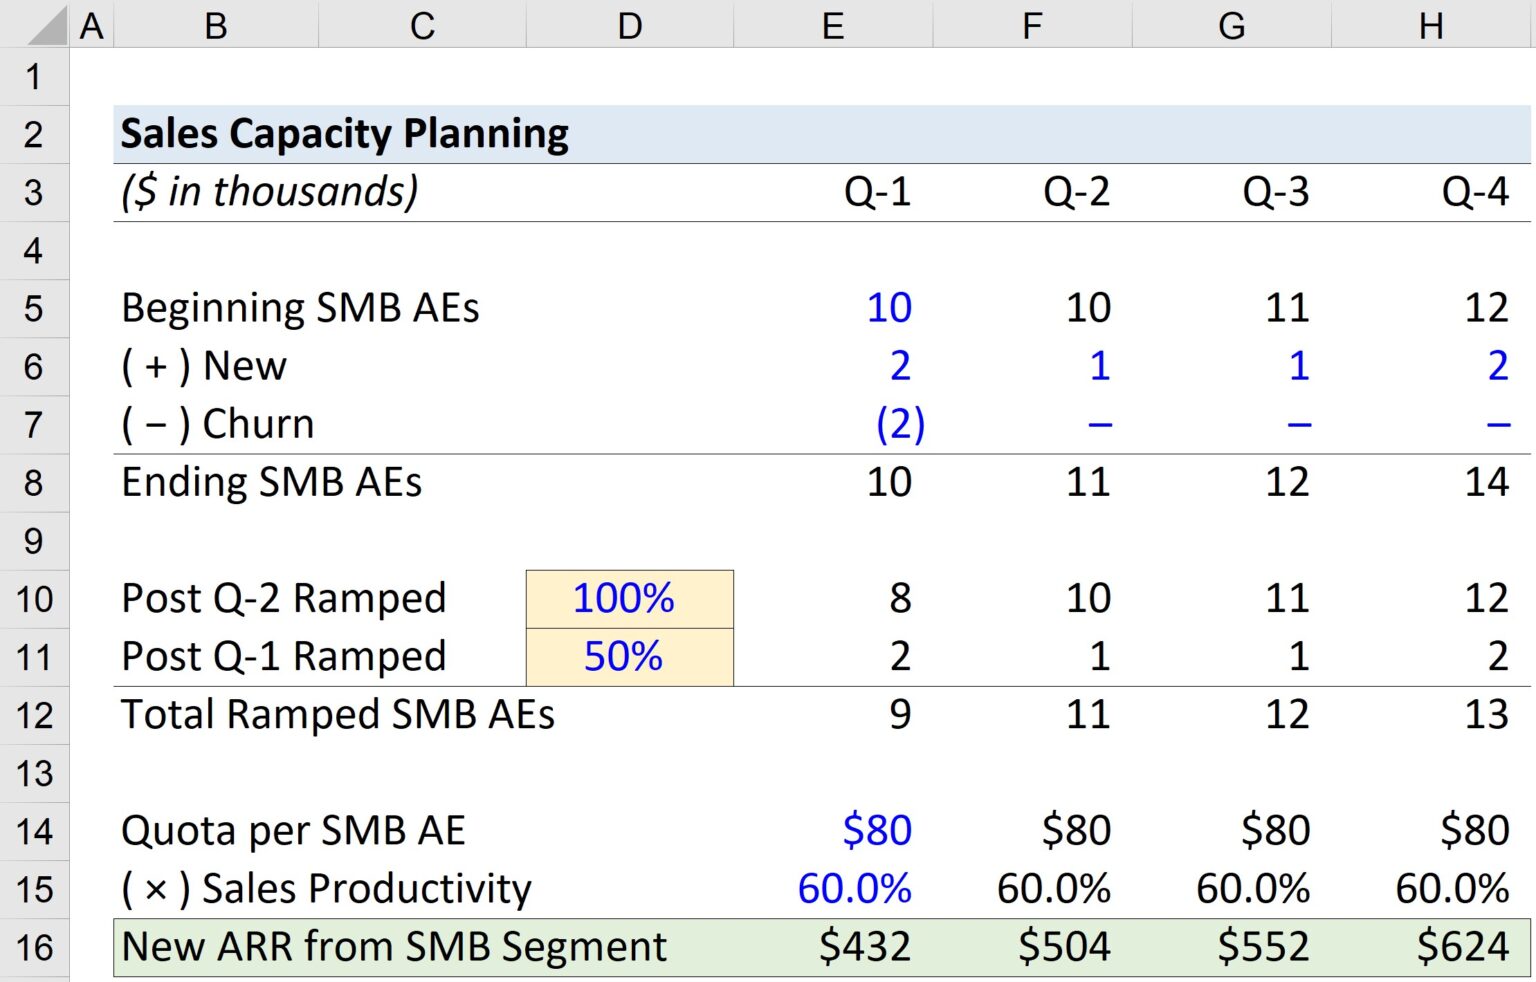Click the Q-1 column label cell
The width and height of the screenshot is (1536, 982).
pos(877,192)
